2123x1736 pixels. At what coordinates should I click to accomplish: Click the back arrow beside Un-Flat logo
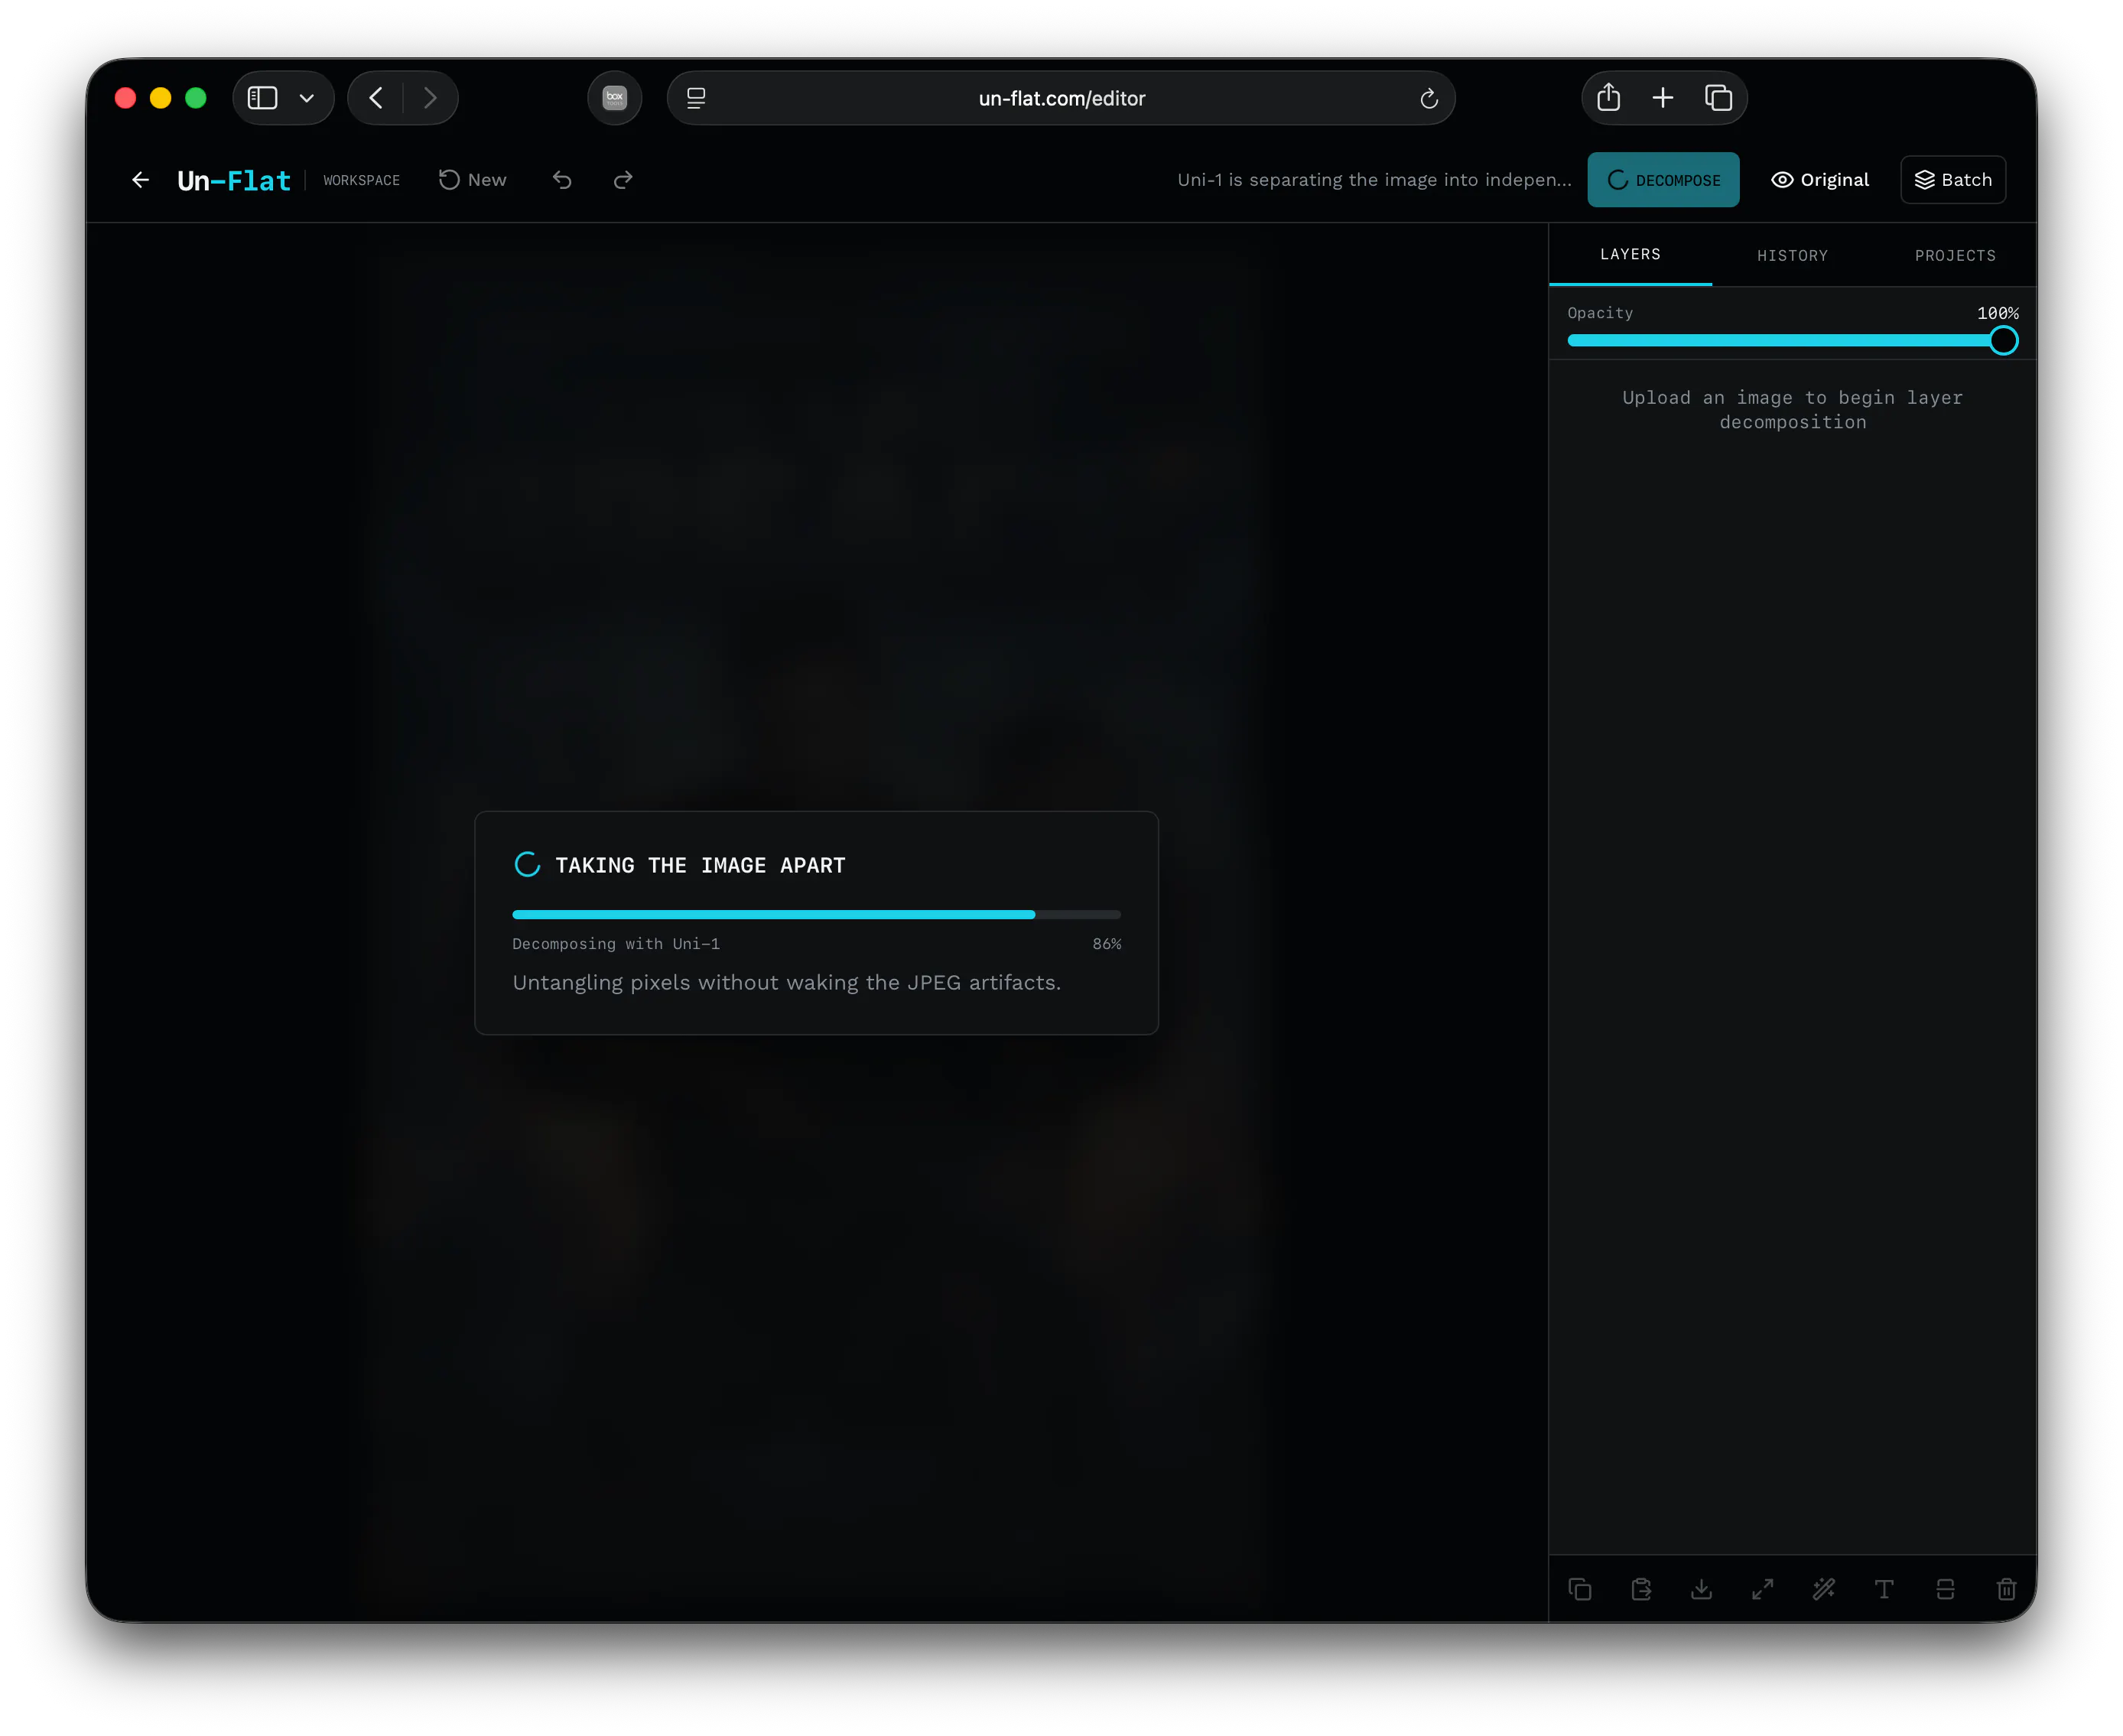(141, 180)
